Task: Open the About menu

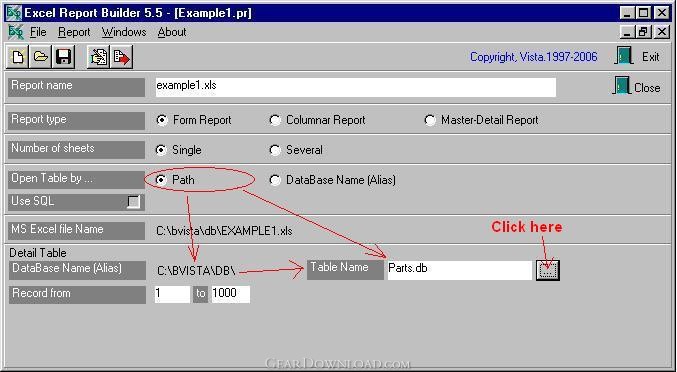Action: point(172,32)
